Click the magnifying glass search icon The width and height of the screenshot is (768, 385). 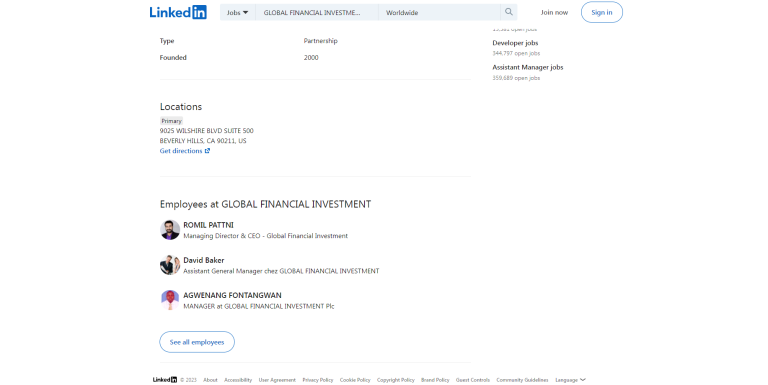[509, 12]
